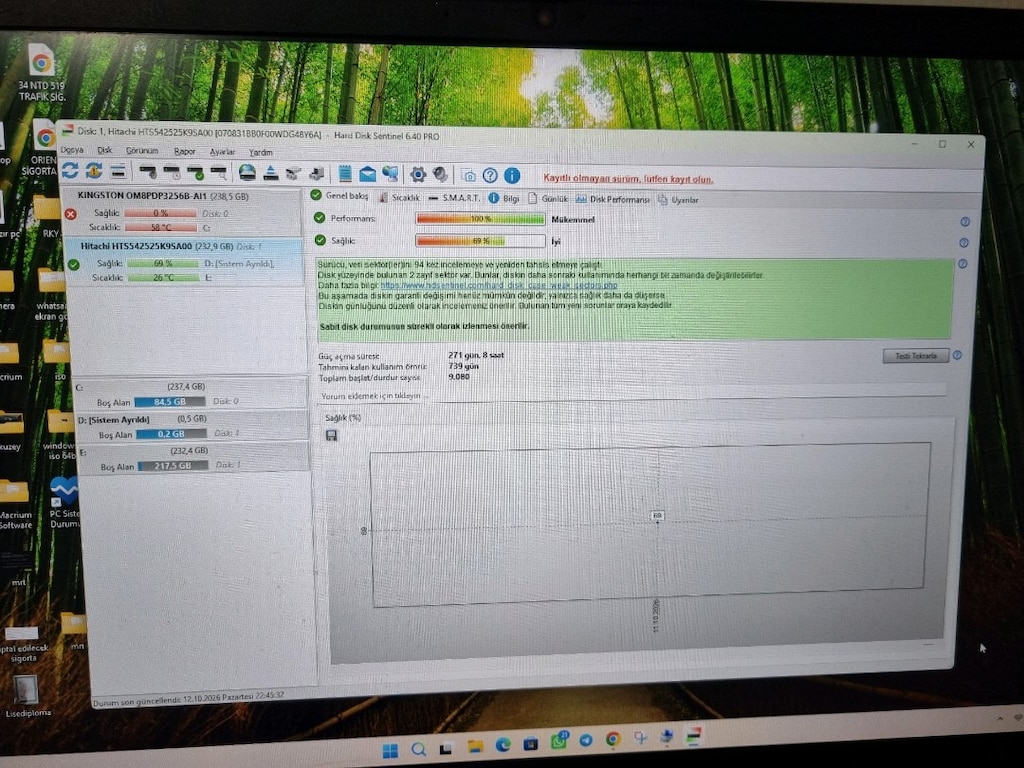This screenshot has width=1024, height=768.
Task: Select the Hitachi HTS542525K9SA00 disk entry
Action: [x=184, y=262]
